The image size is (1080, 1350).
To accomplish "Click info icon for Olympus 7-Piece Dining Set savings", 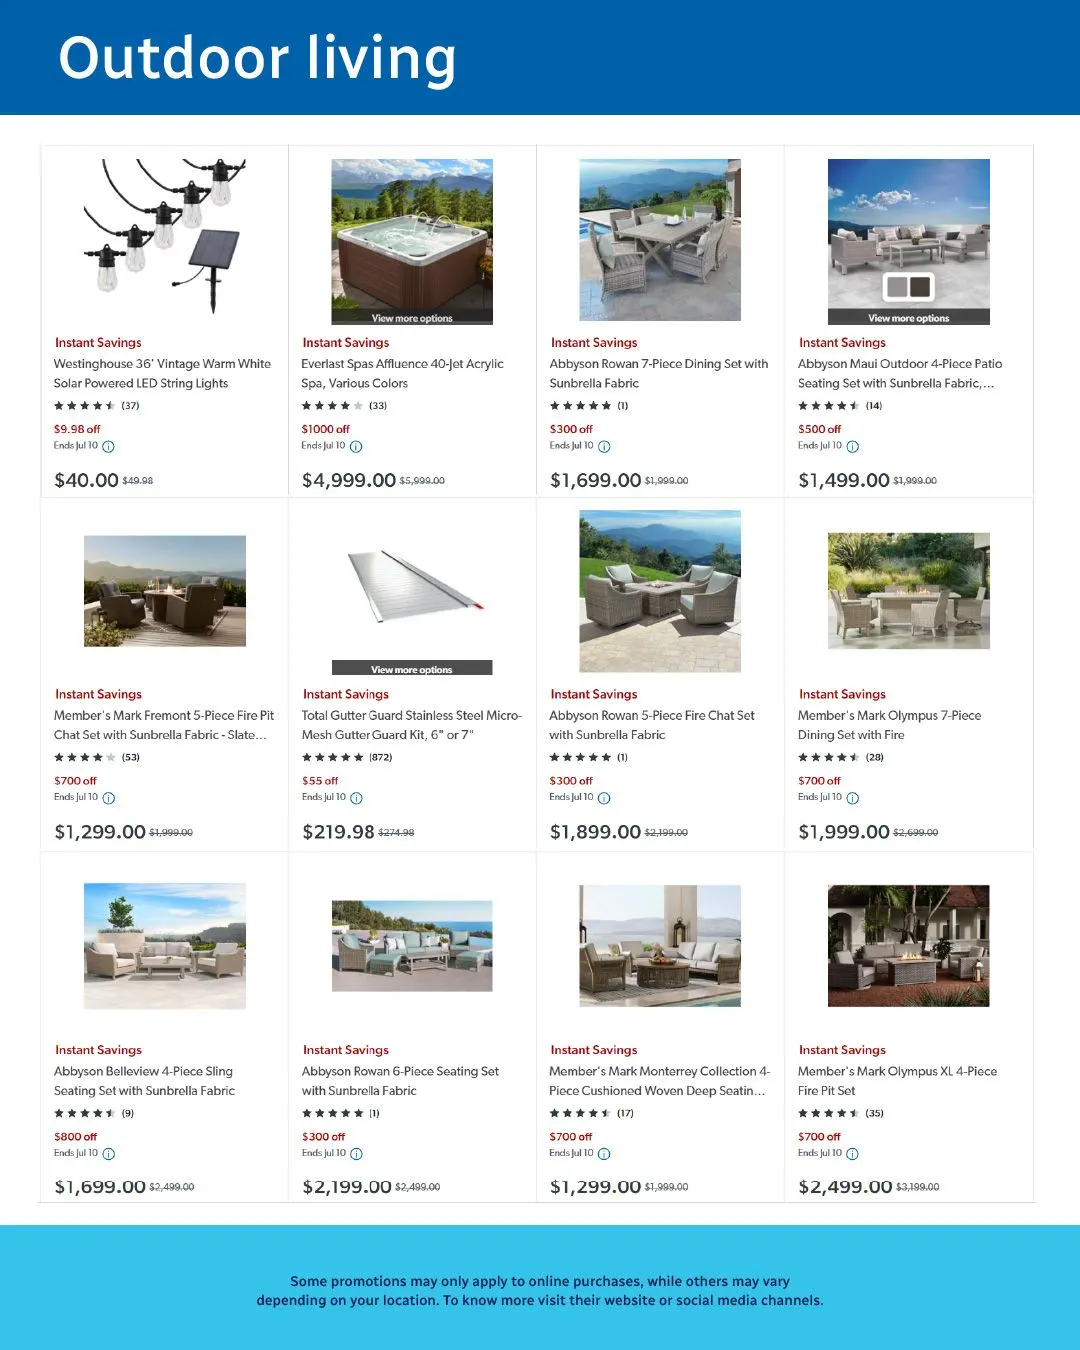I will [x=853, y=798].
